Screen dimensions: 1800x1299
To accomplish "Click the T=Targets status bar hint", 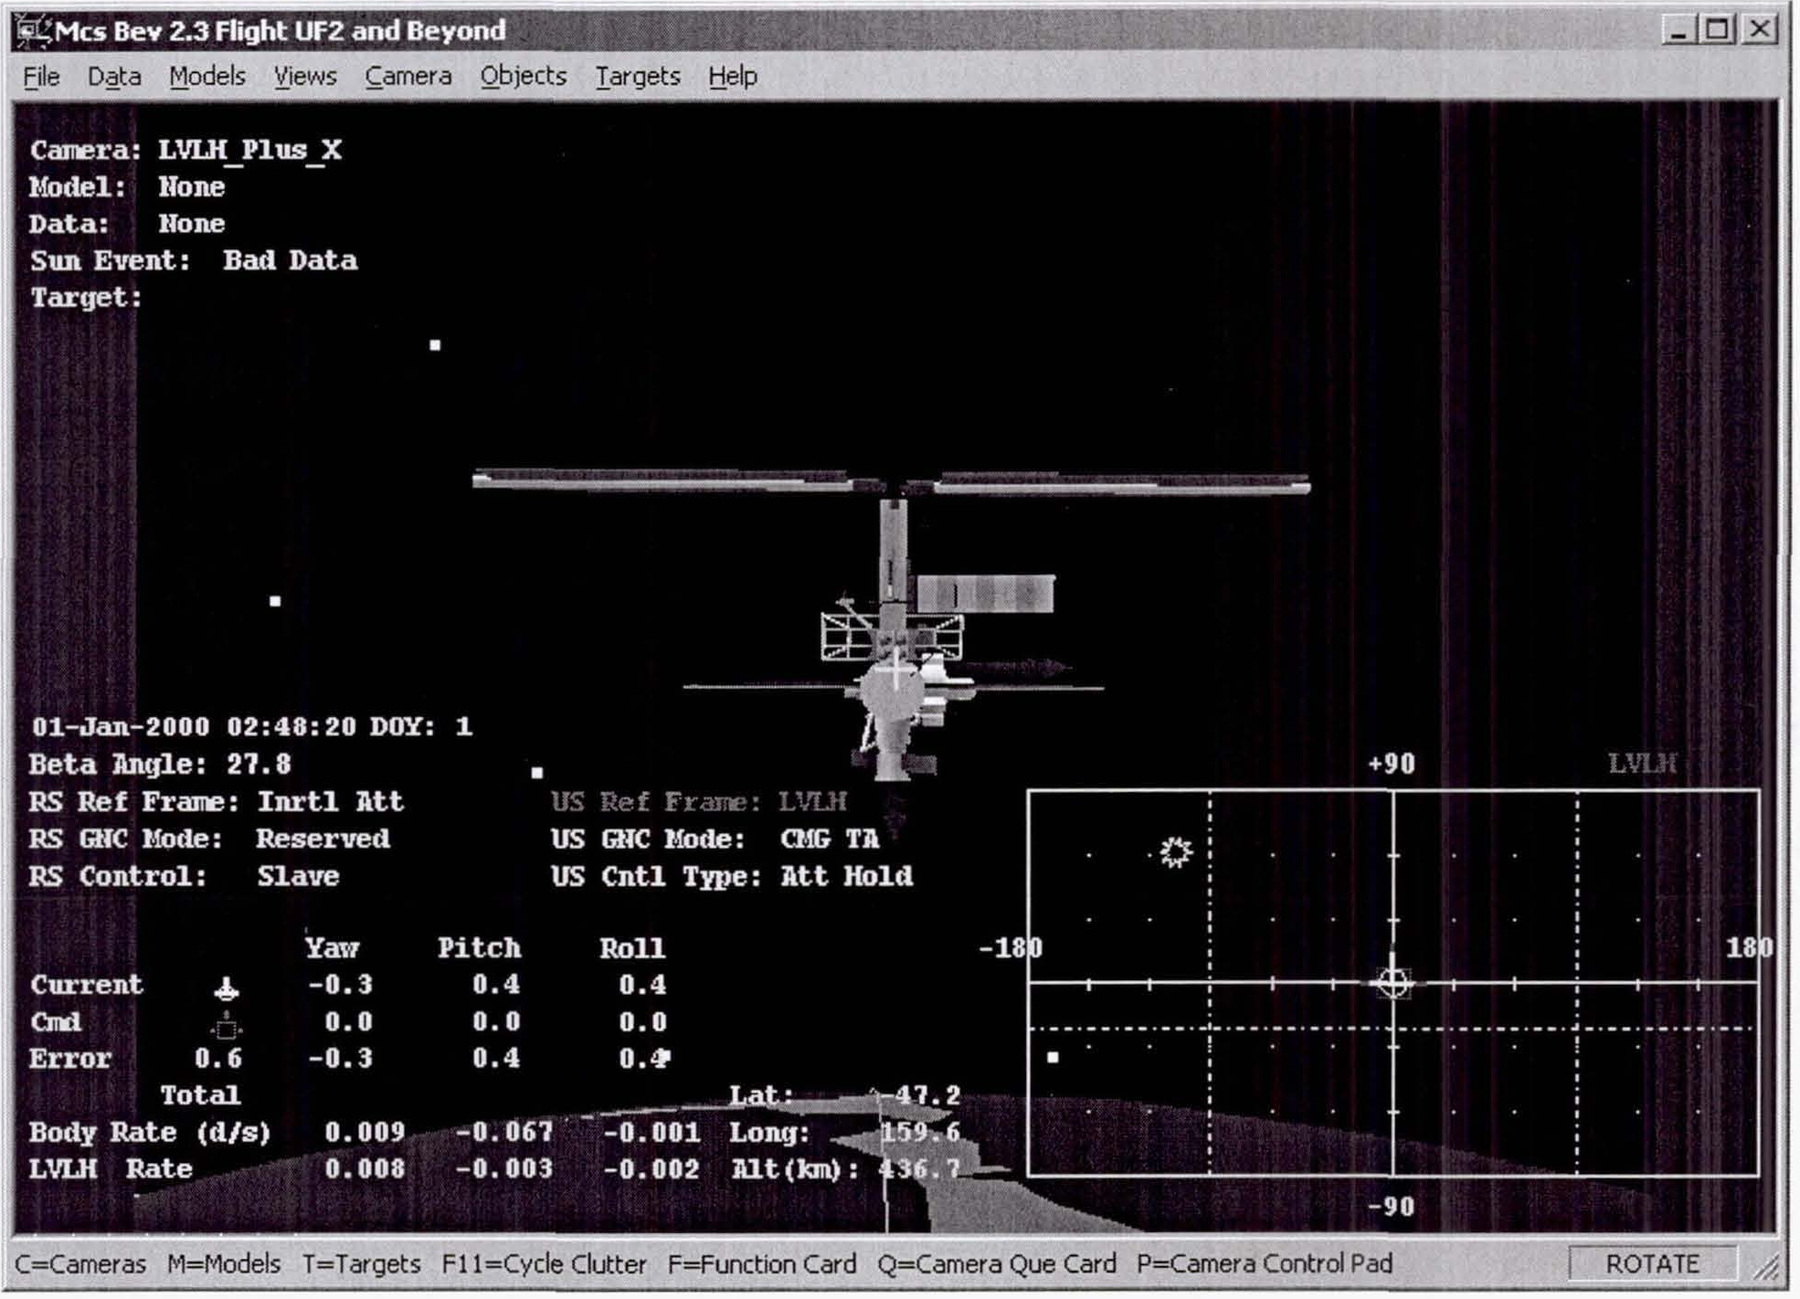I will 361,1264.
